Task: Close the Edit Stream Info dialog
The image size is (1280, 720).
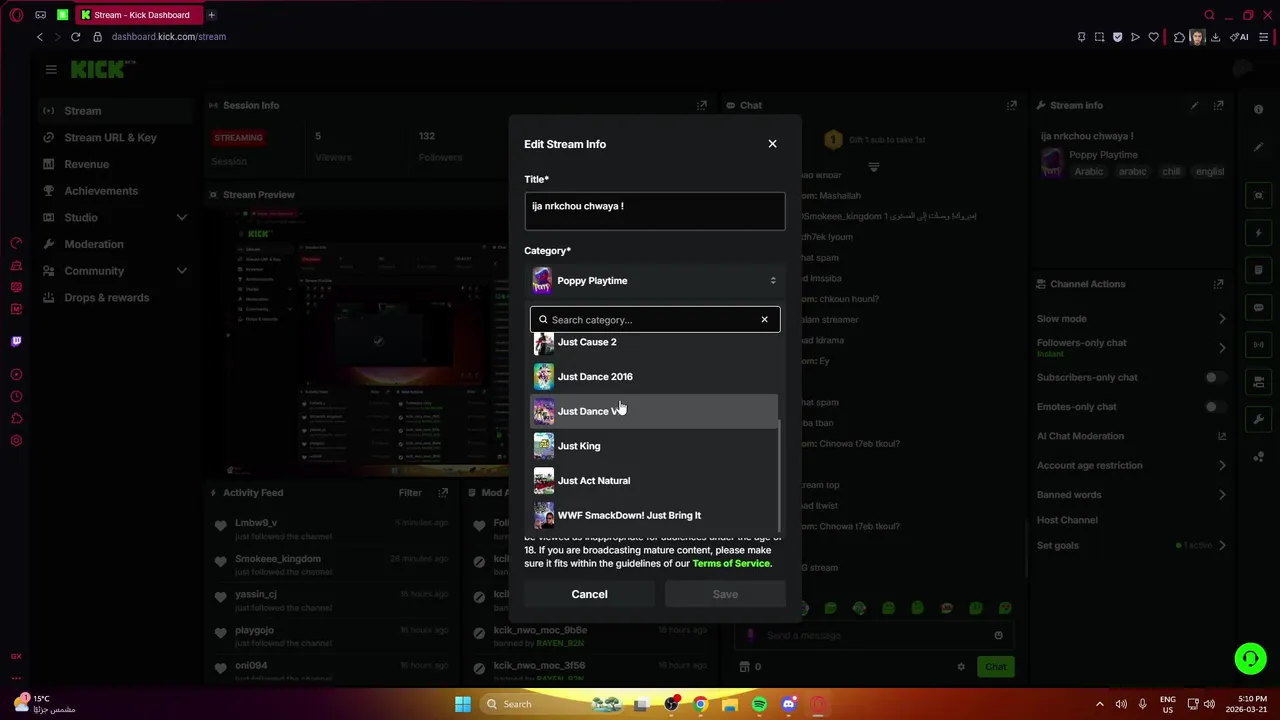Action: coord(772,144)
